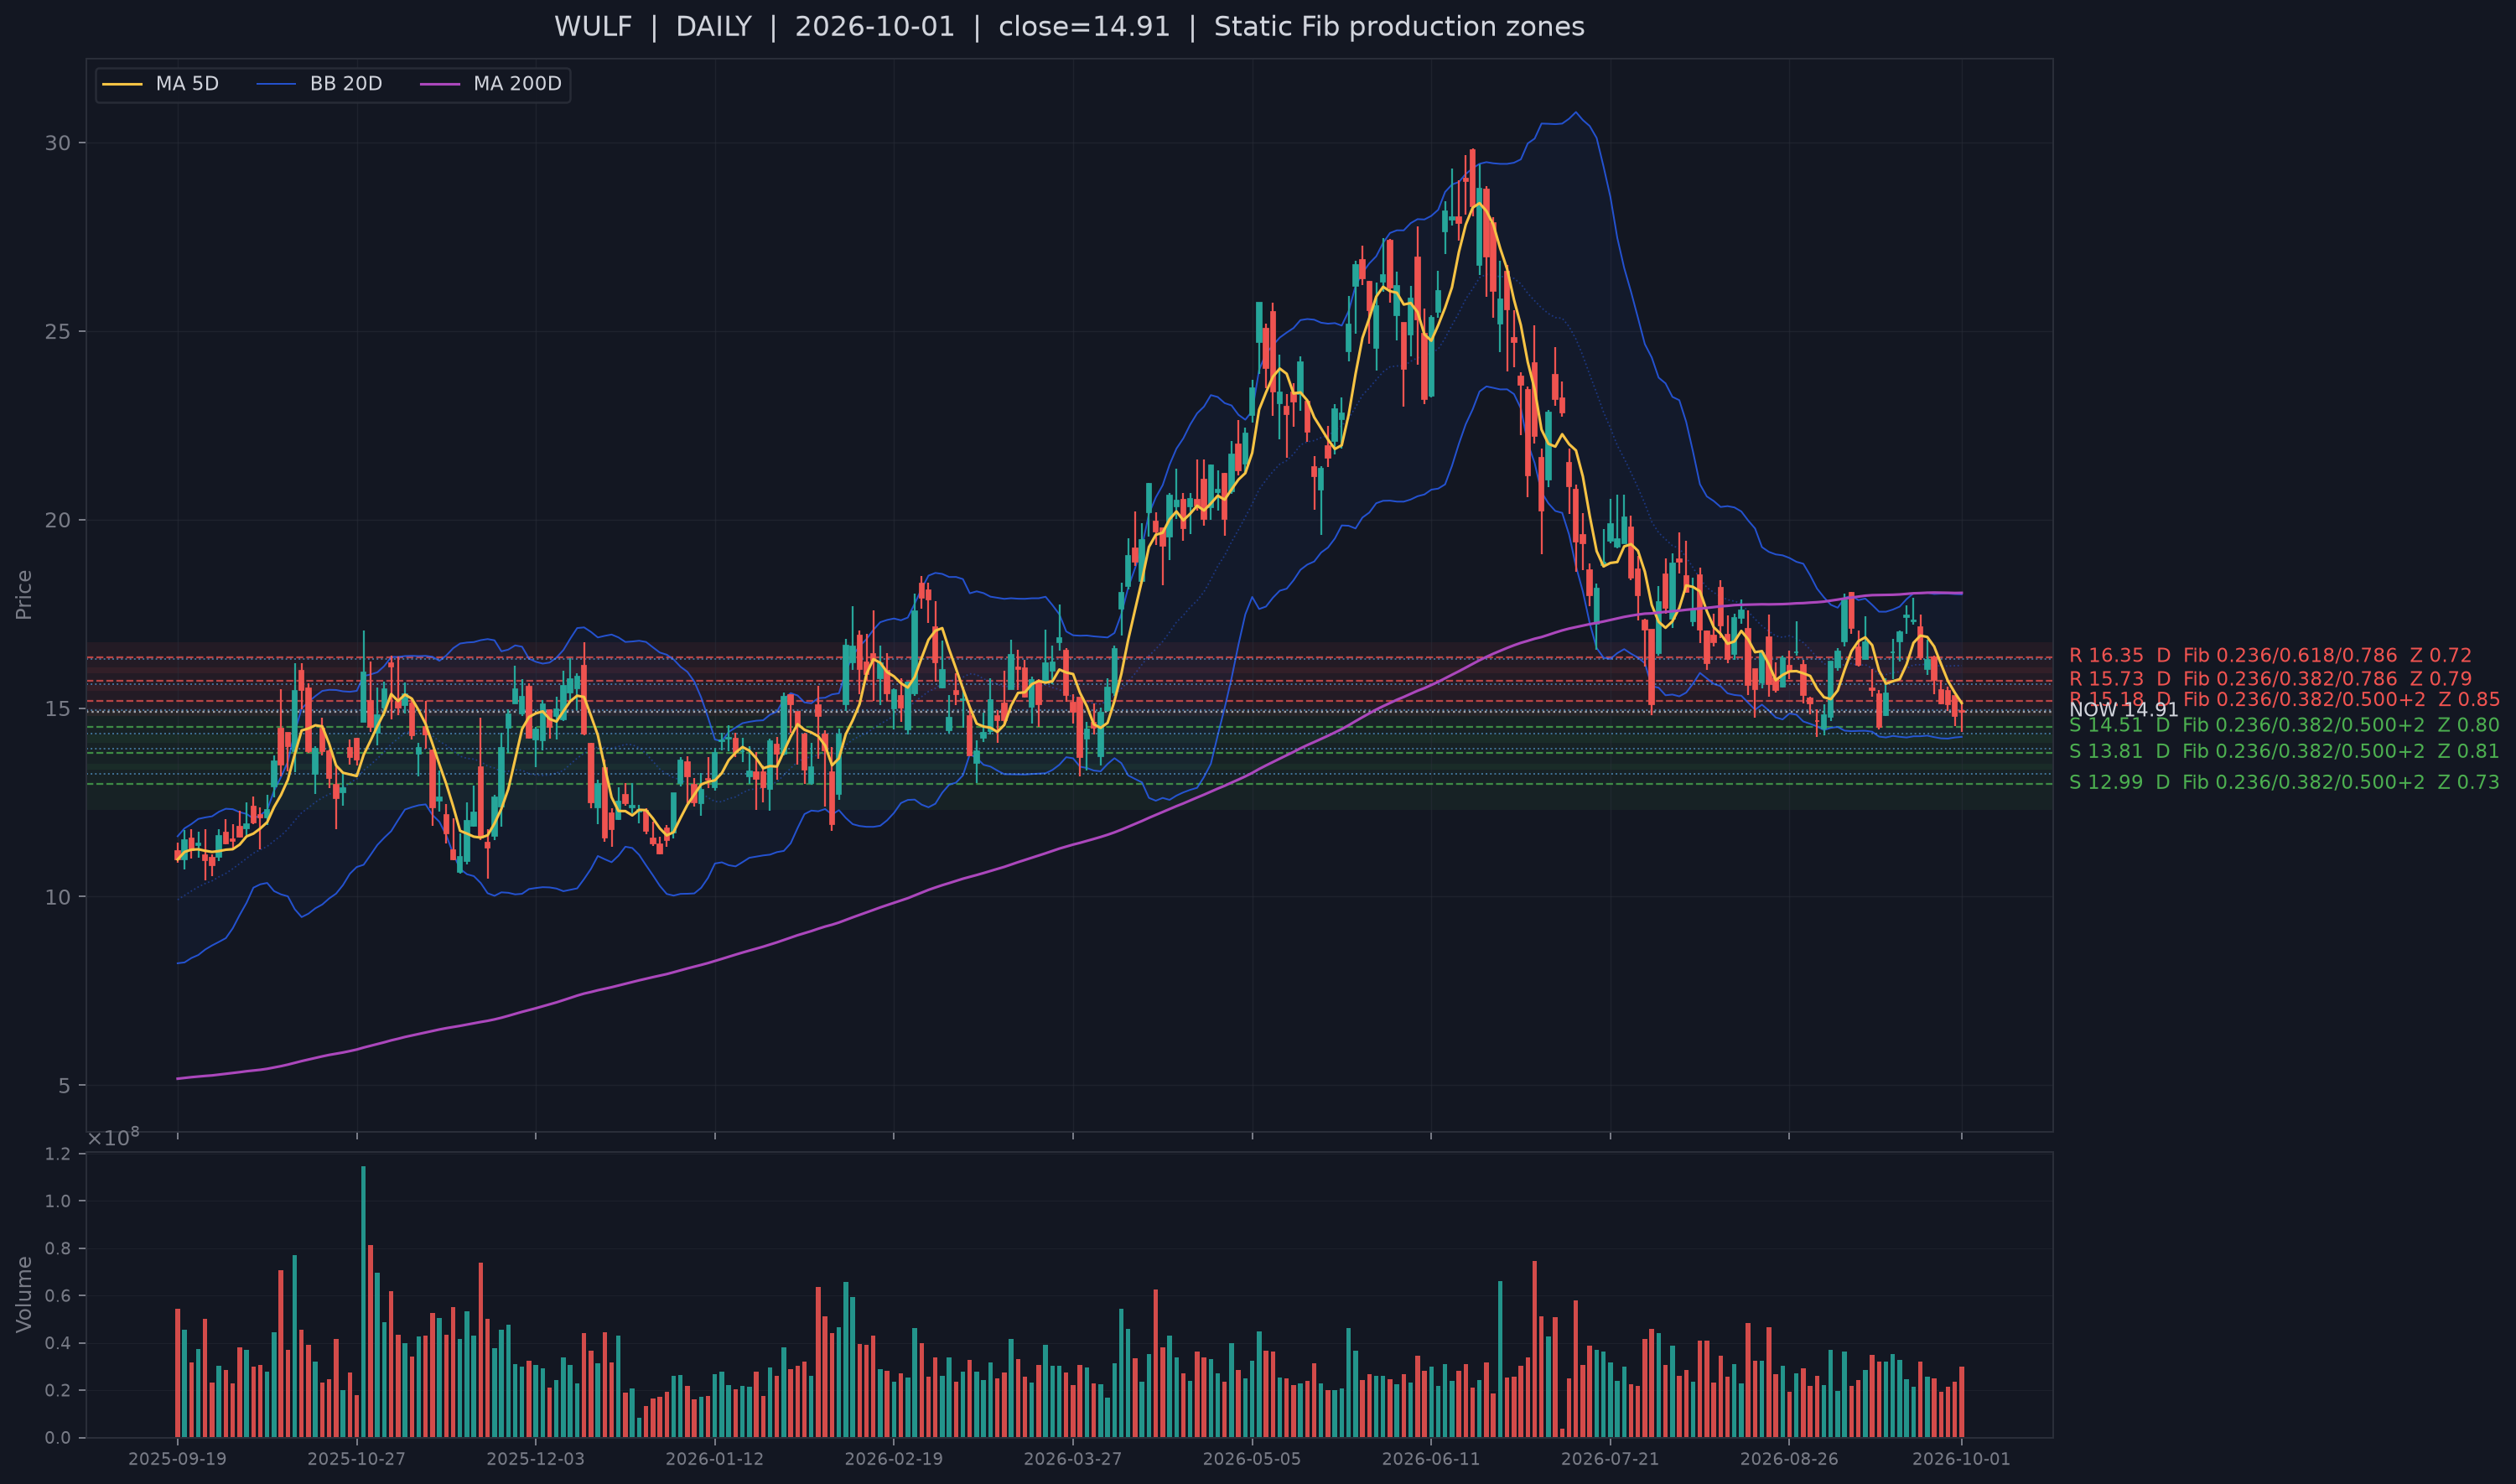Click the 2026-10-01 date axis label
2516x1484 pixels.
[1961, 1459]
